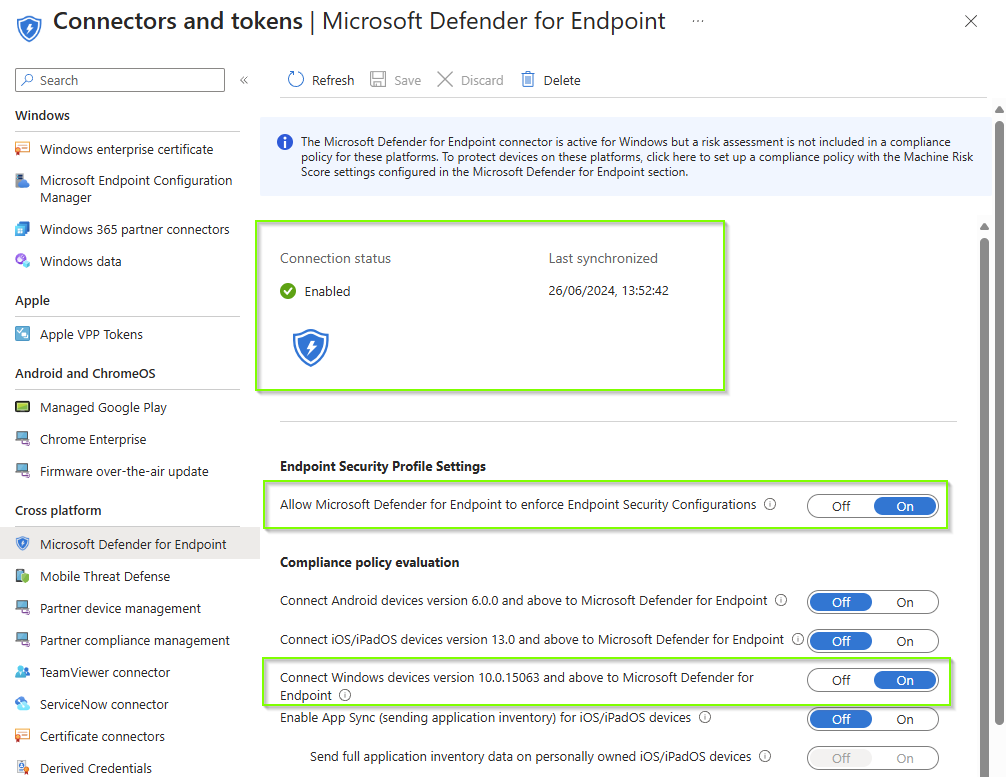Click the Windows enterprise certificate icon
Image resolution: width=1006 pixels, height=777 pixels.
22,149
